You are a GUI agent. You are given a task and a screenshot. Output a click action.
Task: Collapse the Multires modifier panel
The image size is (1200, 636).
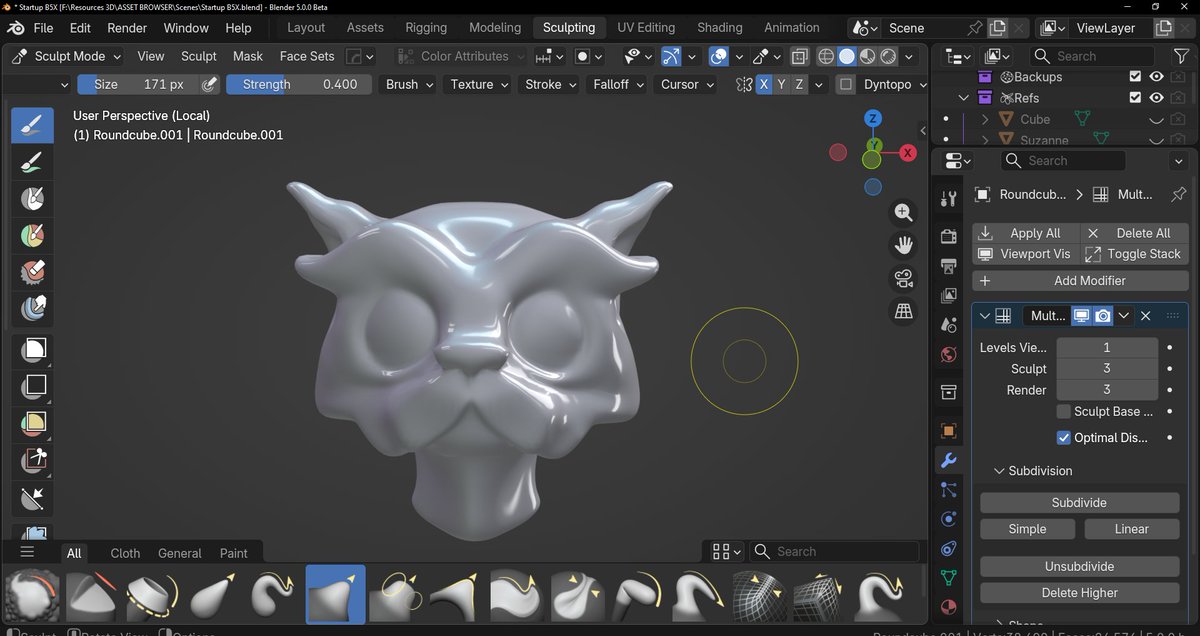[x=985, y=316]
